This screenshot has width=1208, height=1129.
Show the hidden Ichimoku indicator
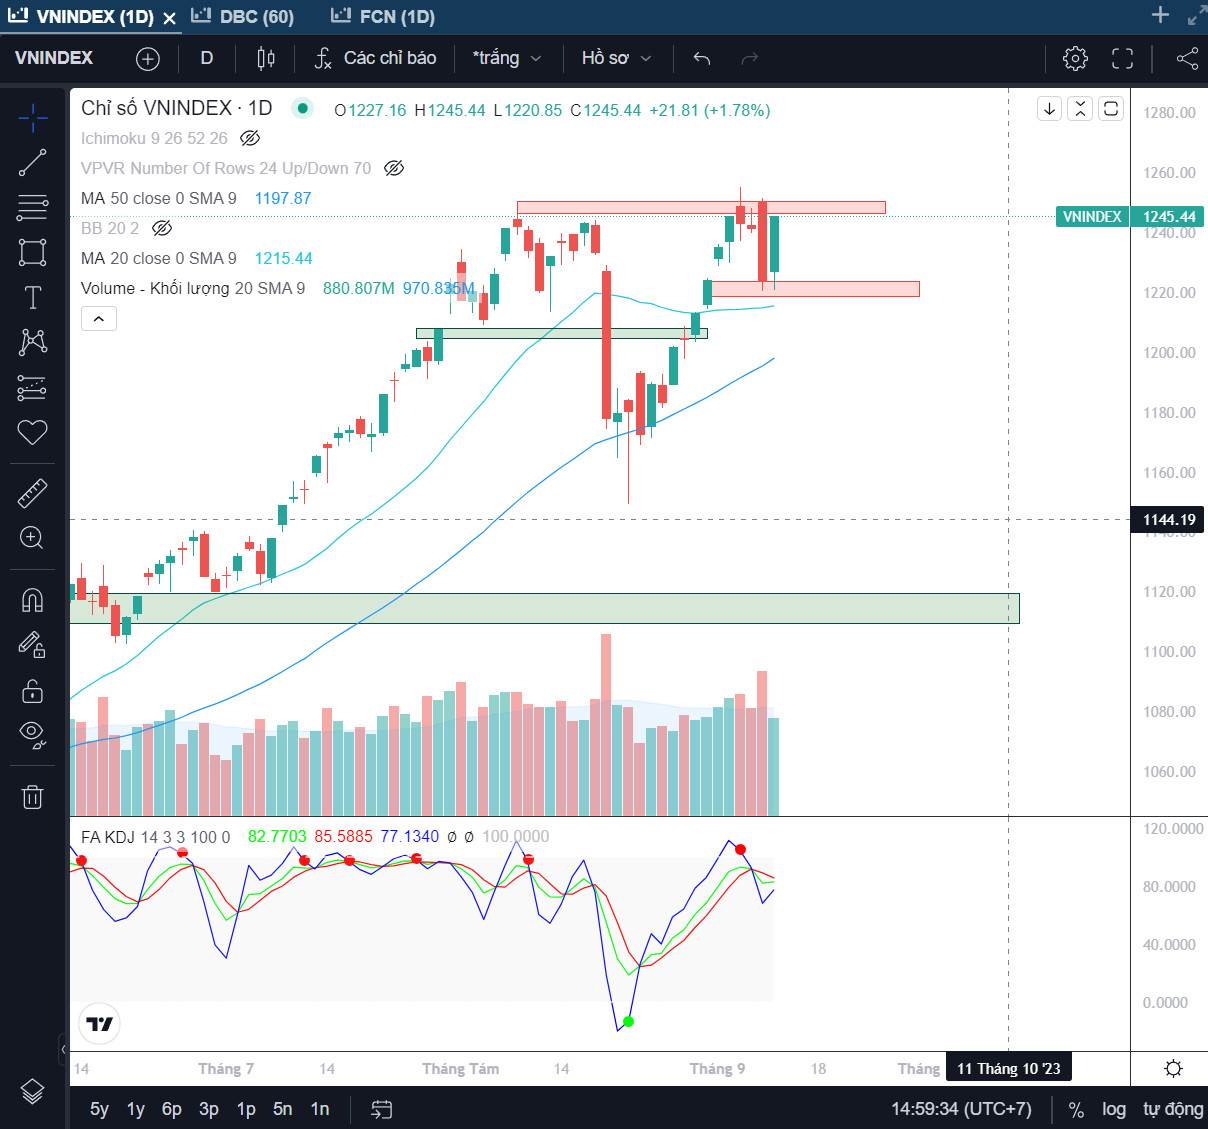251,138
